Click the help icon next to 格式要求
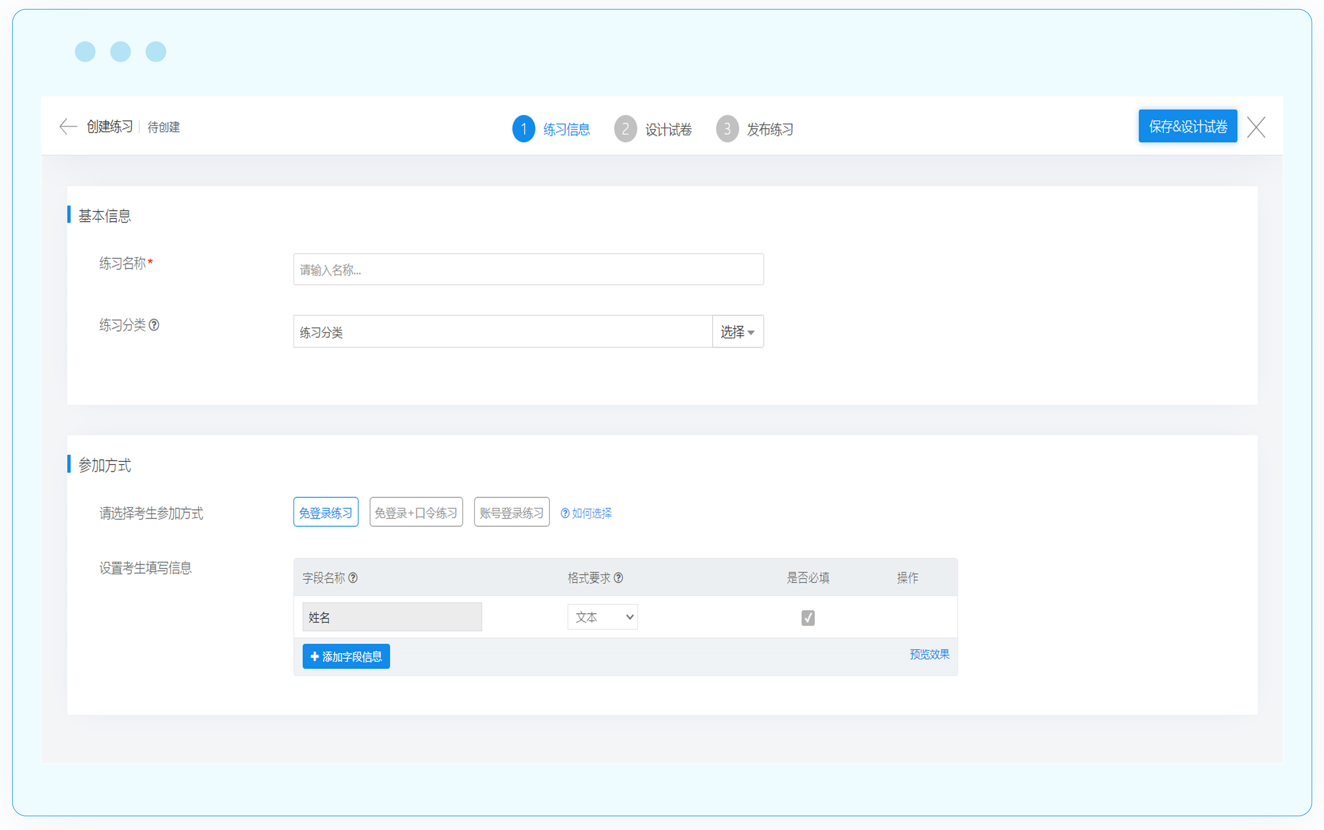The width and height of the screenshot is (1324, 830). [618, 578]
